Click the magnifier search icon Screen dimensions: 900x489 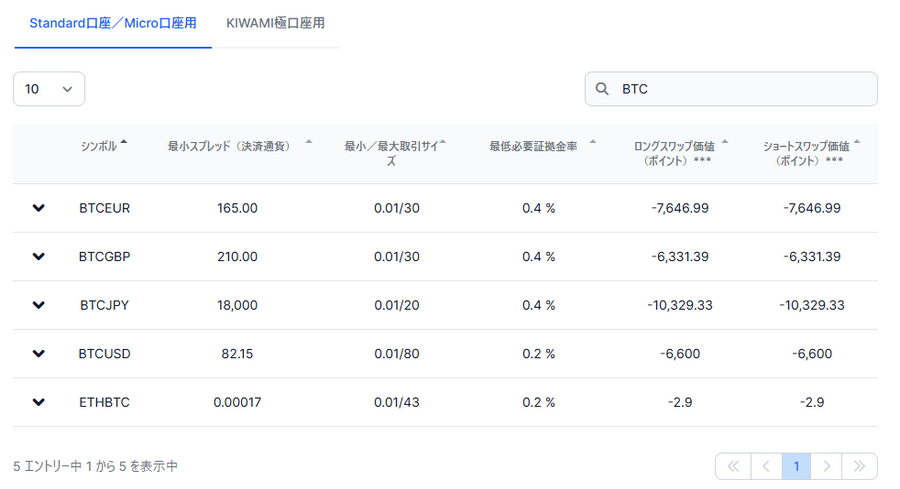pyautogui.click(x=602, y=89)
